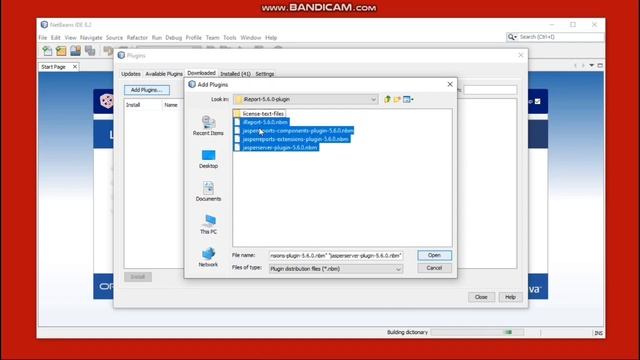Image resolution: width=640 pixels, height=360 pixels.
Task: Click the Plugins window search field
Action: [490, 90]
